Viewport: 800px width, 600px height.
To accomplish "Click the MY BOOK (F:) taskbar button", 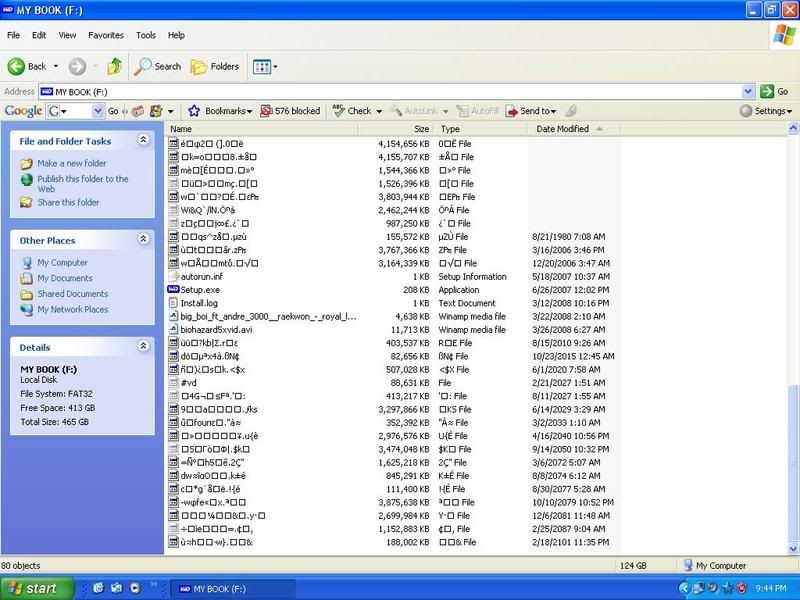I will (x=232, y=589).
